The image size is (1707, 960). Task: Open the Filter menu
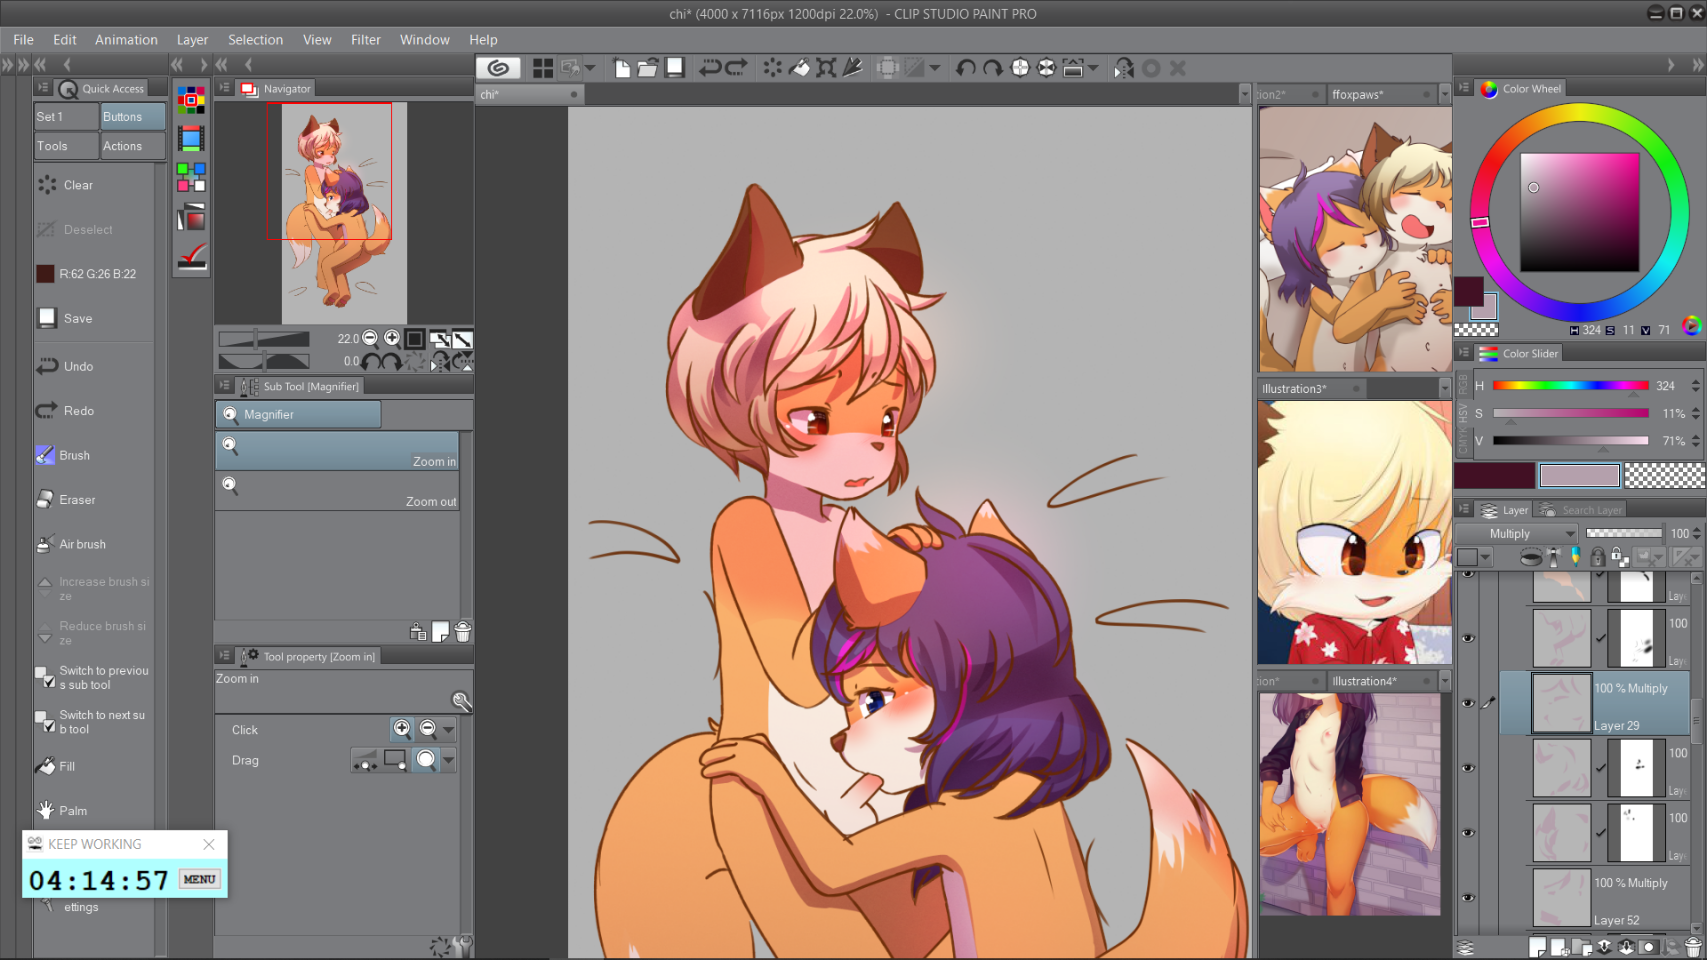coord(365,39)
